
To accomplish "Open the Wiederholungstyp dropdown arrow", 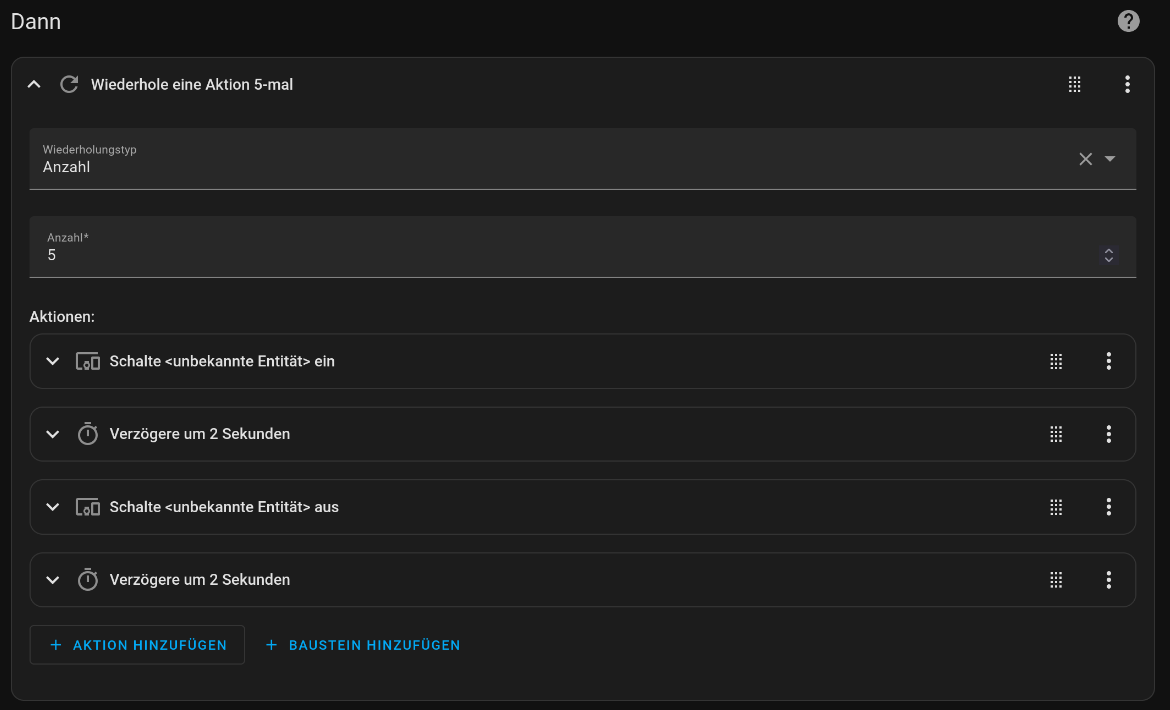I will [1110, 159].
